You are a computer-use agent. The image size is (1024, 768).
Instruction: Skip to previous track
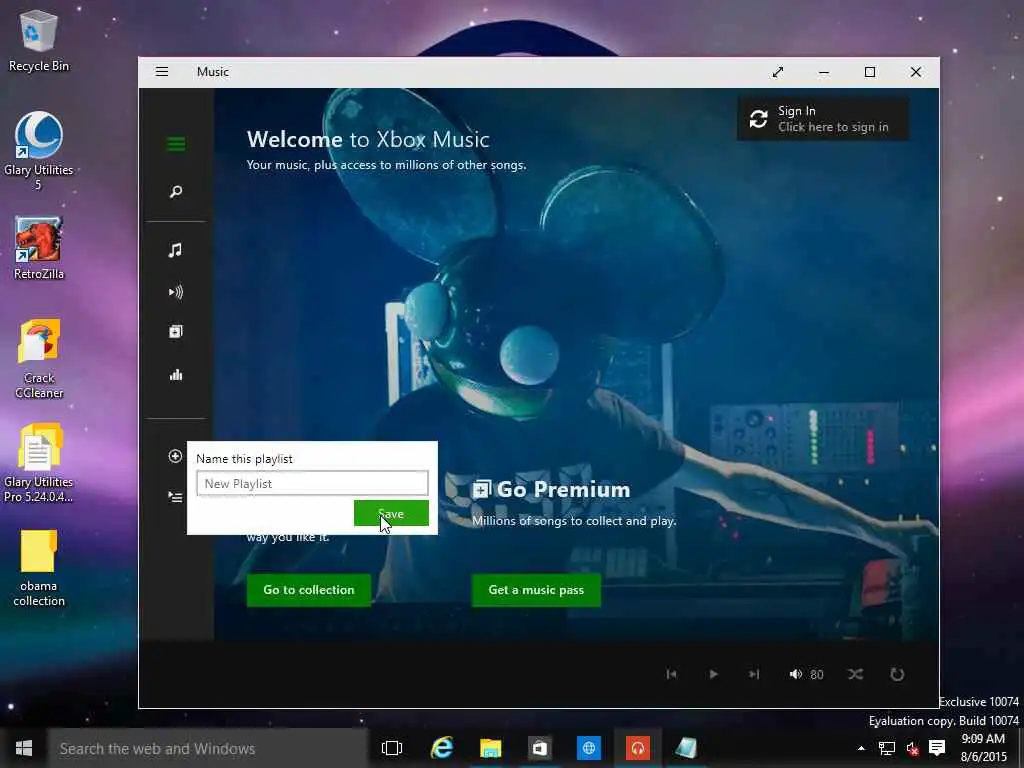click(671, 674)
